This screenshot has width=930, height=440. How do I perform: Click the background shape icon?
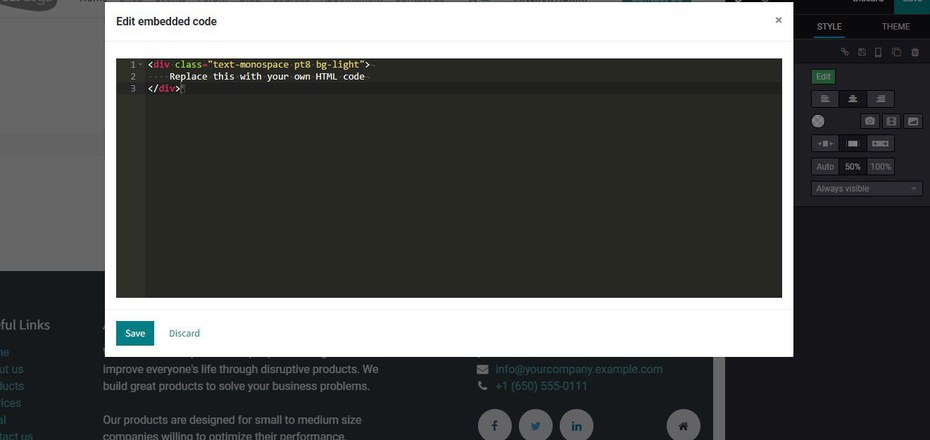coord(913,121)
